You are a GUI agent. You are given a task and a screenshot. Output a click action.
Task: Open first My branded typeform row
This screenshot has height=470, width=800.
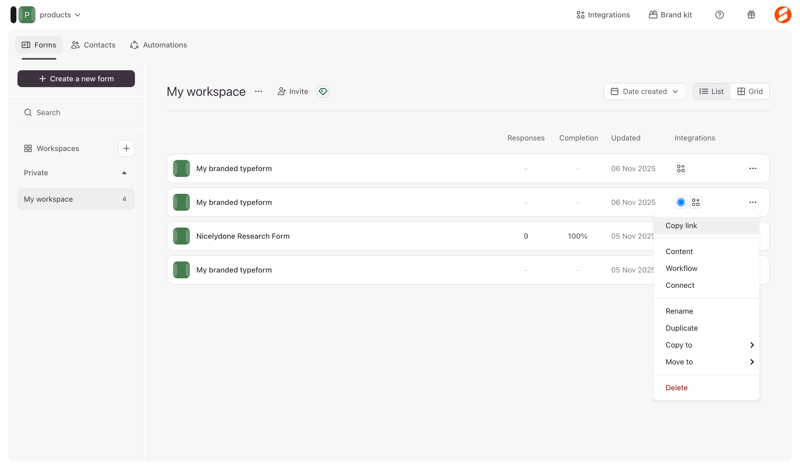468,168
